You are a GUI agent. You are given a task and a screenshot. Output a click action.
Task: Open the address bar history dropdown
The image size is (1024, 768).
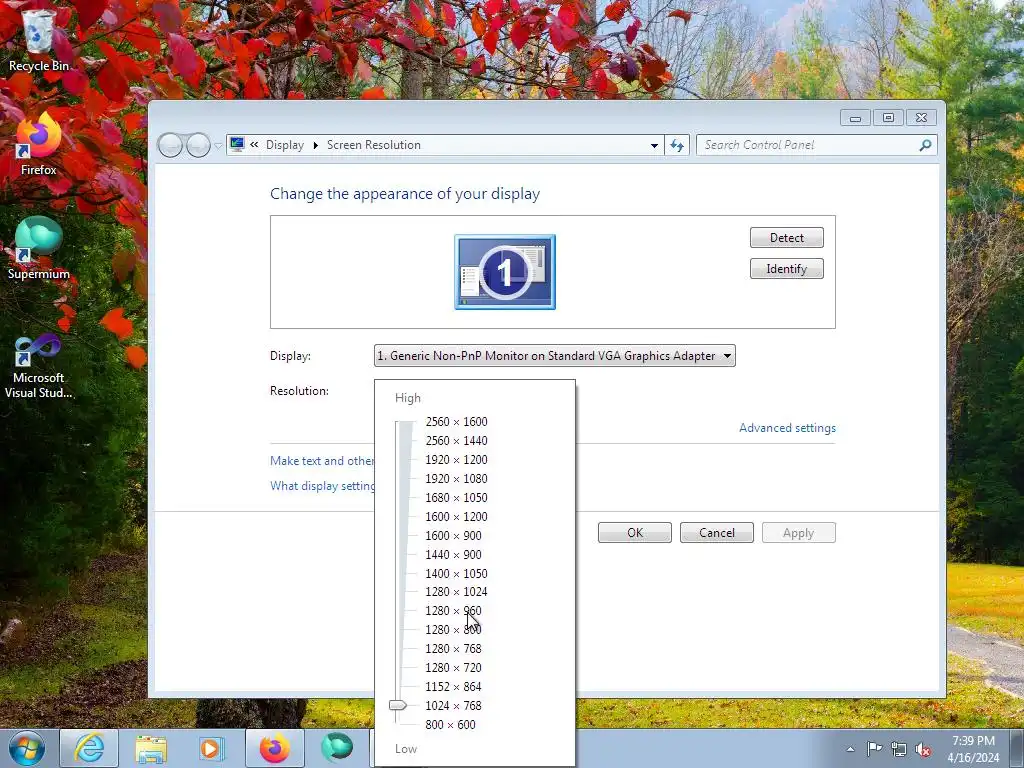tap(654, 146)
